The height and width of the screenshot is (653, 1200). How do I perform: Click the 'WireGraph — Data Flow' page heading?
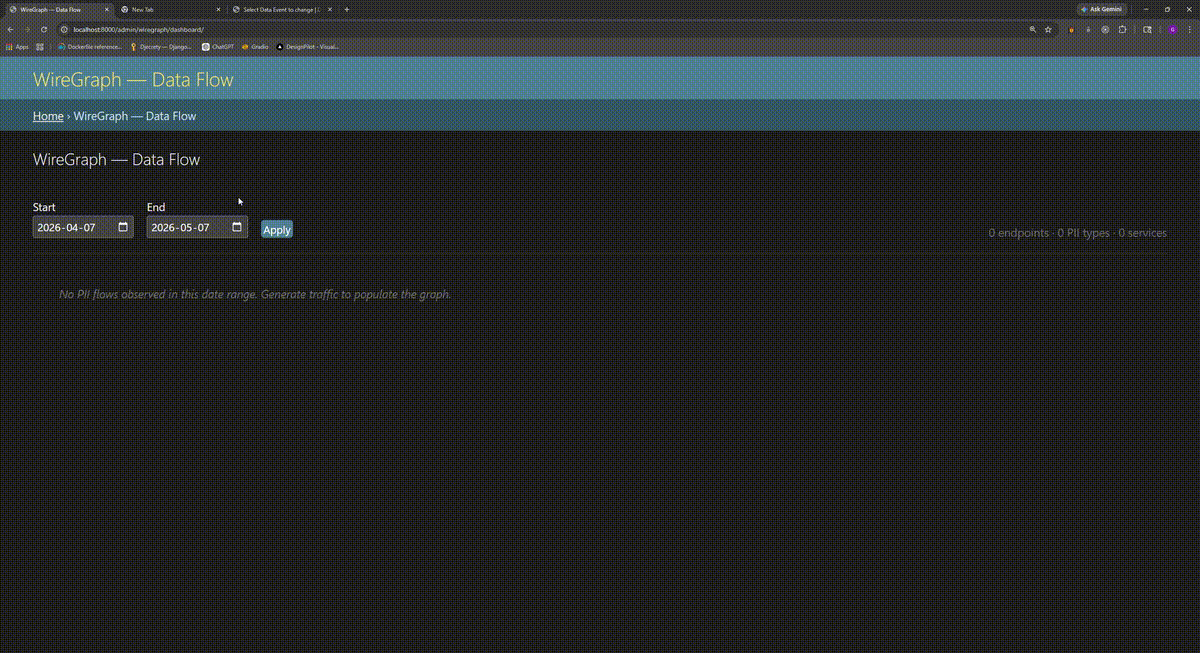pyautogui.click(x=116, y=159)
